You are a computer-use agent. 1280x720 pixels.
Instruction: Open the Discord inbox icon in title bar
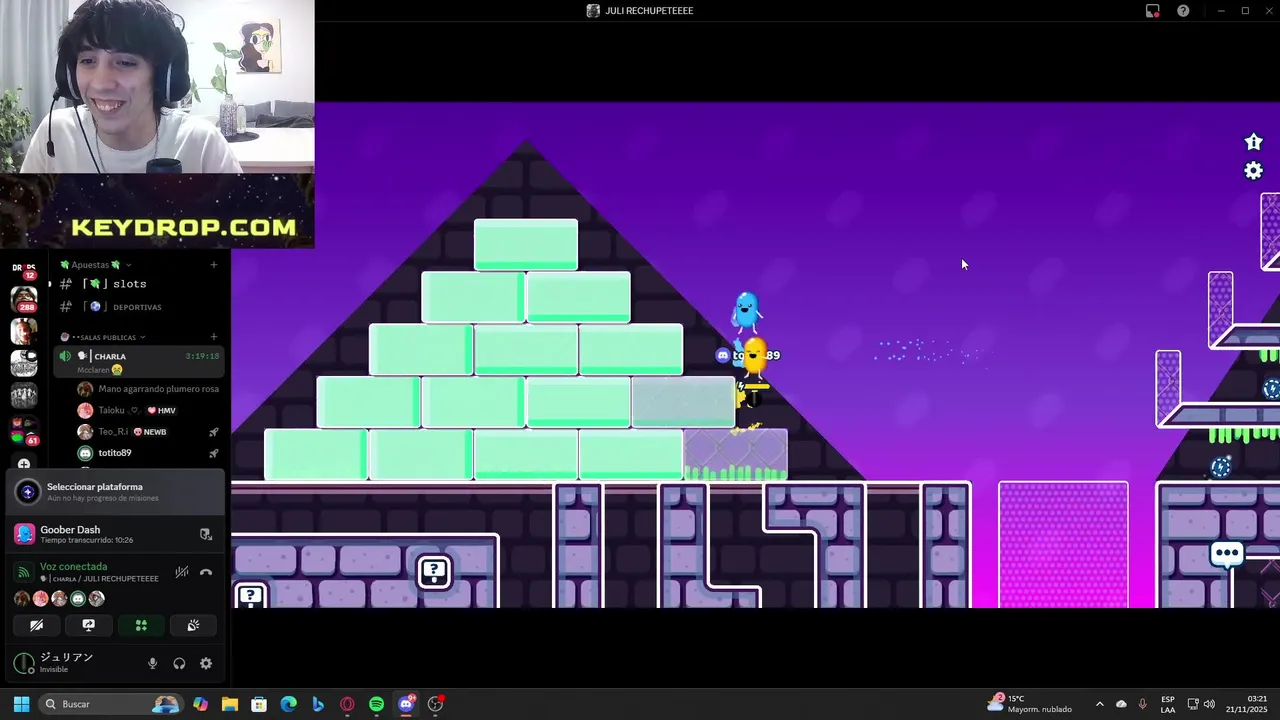(1152, 11)
